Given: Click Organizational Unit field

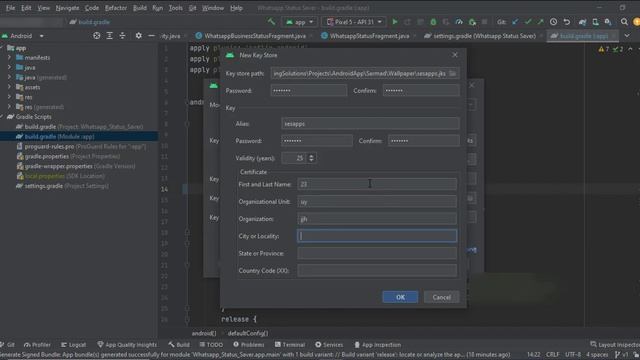Looking at the screenshot, I should [377, 201].
